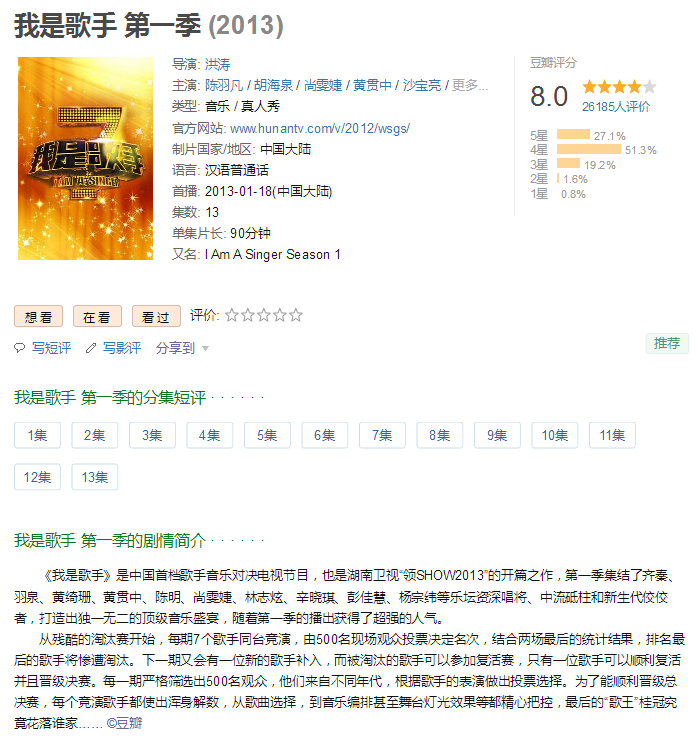
Task: Click the green 推荐 button
Action: click(x=667, y=343)
